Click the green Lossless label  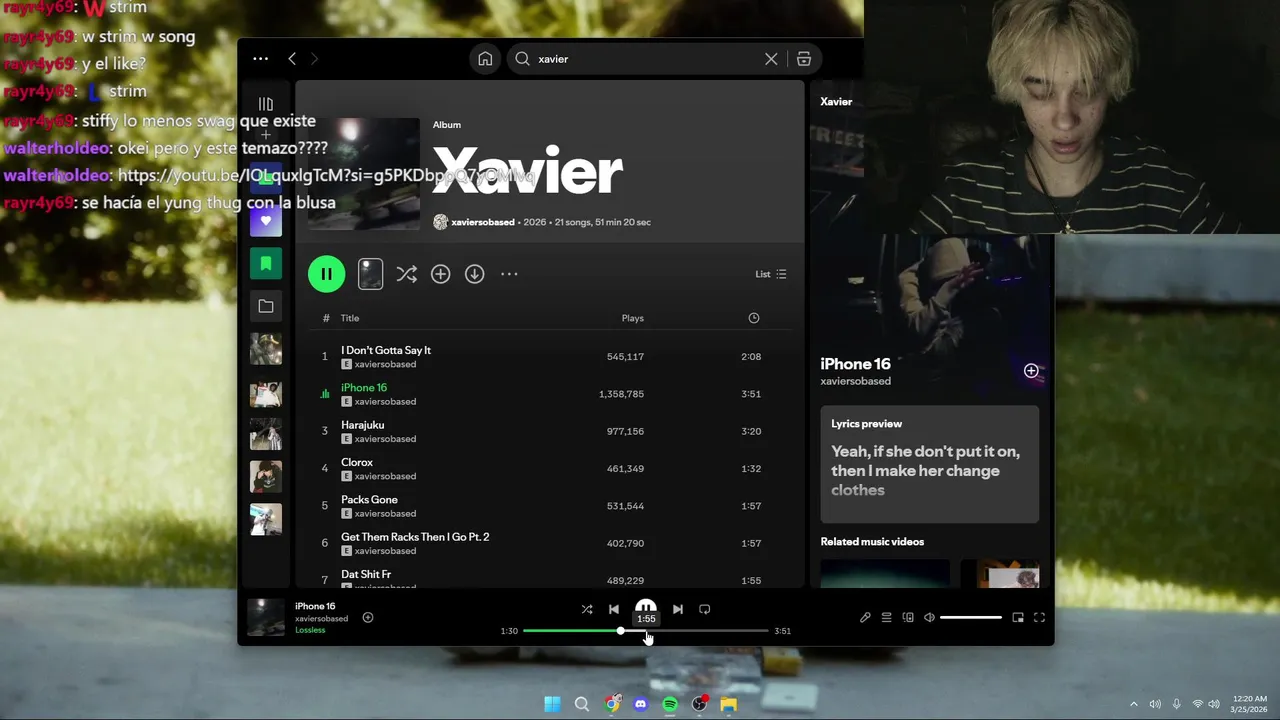[310, 630]
